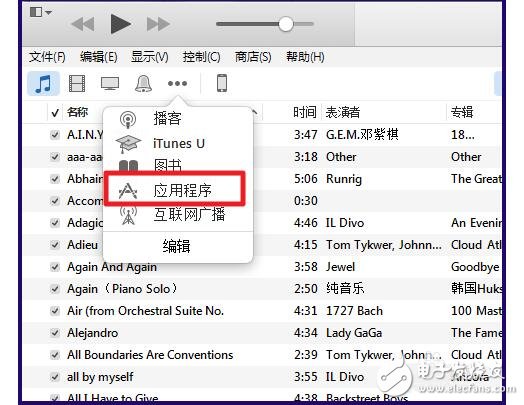The width and height of the screenshot is (524, 405).
Task: Click artist 纯音乐
Action: pos(345,289)
